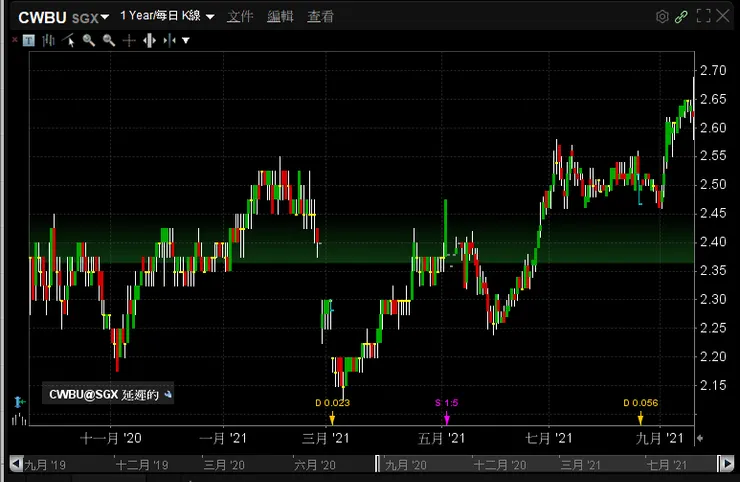Click 七月 '21 on the timeline scrollbar

point(667,465)
